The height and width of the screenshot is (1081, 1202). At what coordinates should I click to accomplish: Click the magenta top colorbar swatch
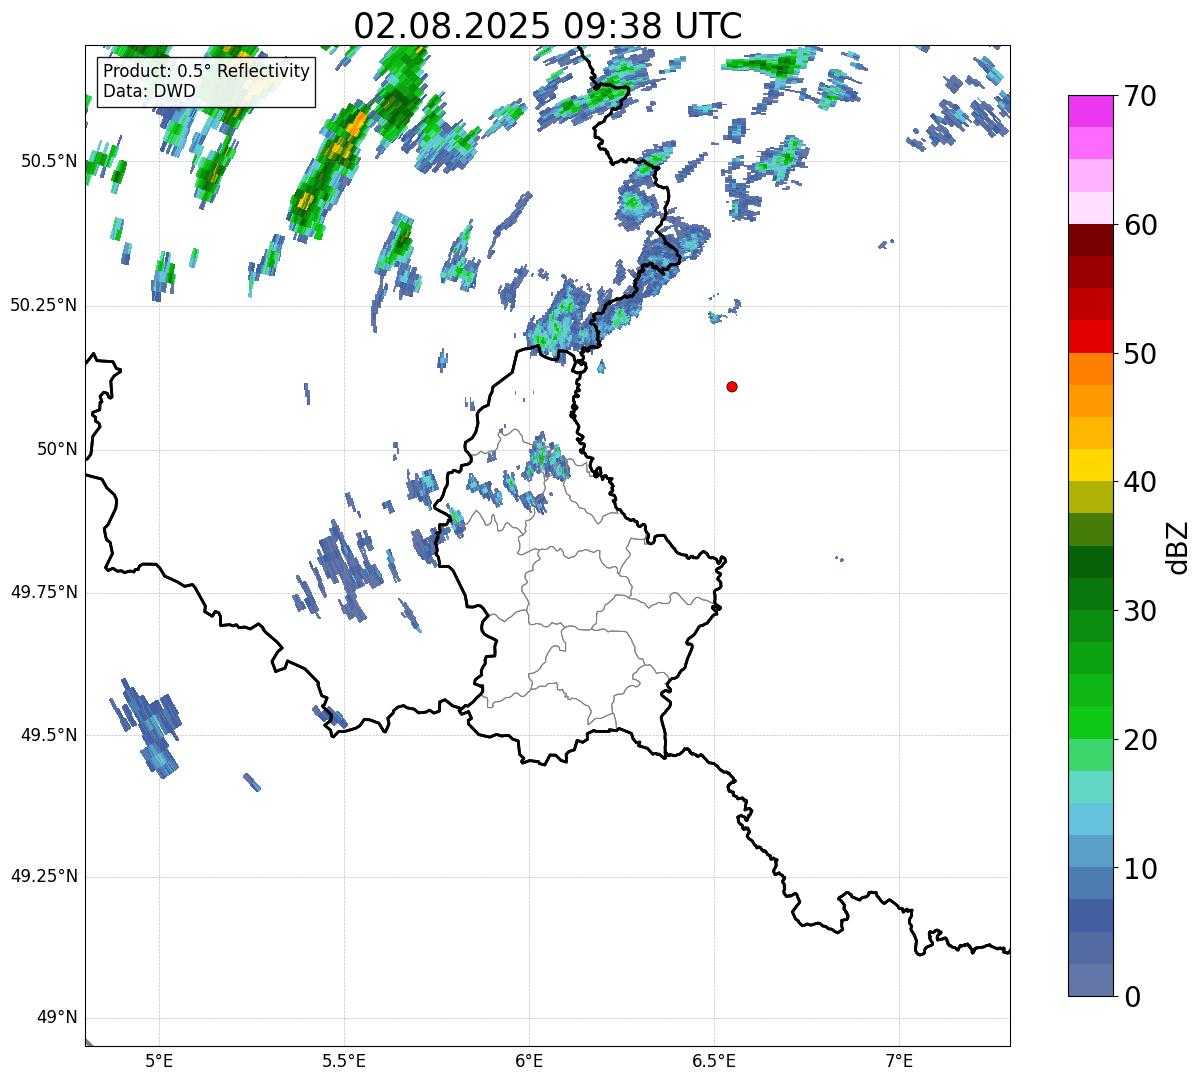[1091, 111]
